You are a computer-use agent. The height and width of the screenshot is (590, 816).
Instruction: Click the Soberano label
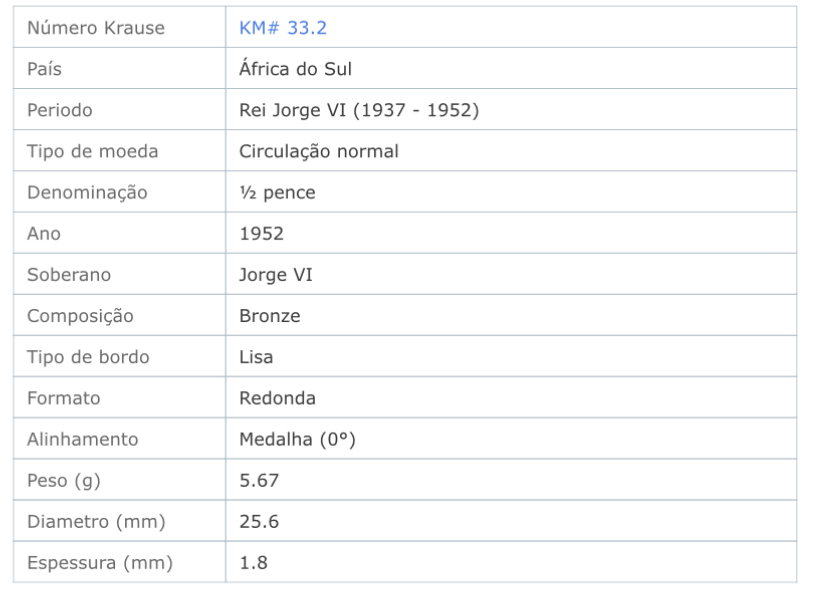[x=69, y=275]
